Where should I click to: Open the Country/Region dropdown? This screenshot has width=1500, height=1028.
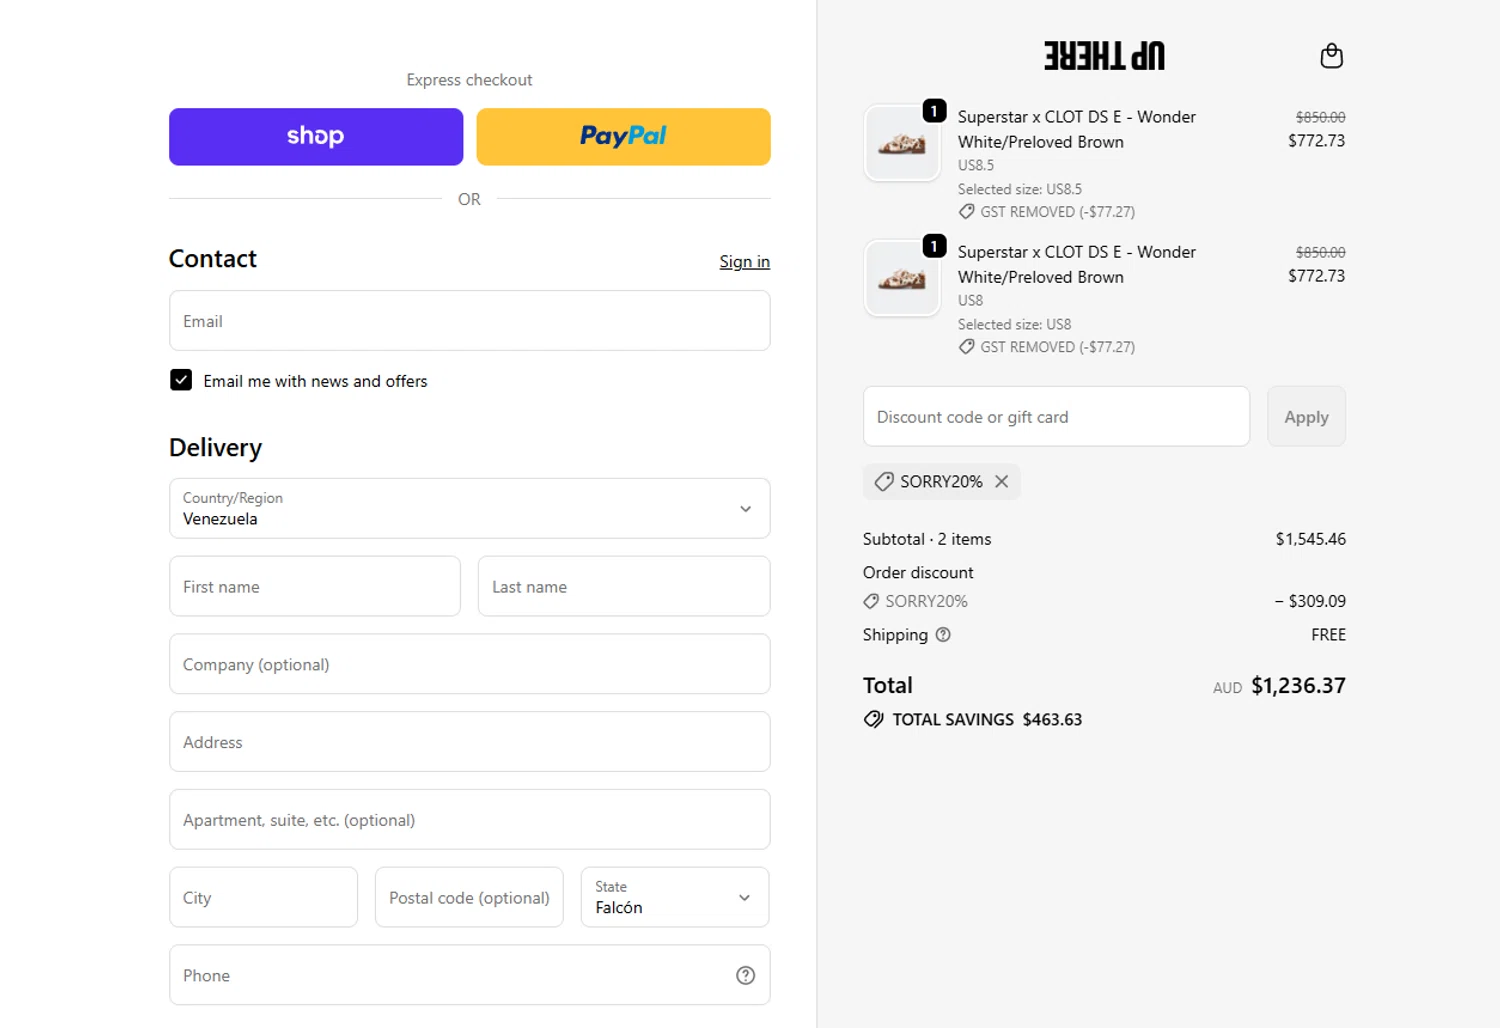[470, 509]
